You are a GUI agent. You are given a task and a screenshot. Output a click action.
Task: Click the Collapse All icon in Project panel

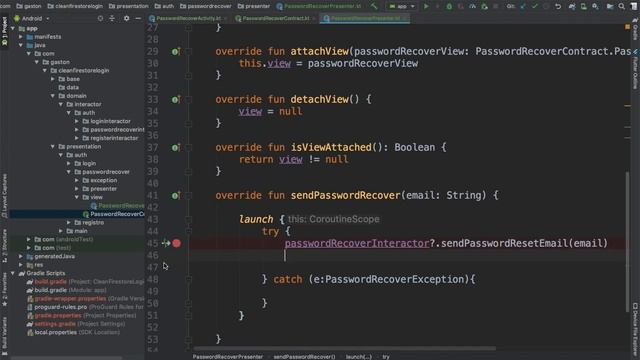(x=112, y=18)
